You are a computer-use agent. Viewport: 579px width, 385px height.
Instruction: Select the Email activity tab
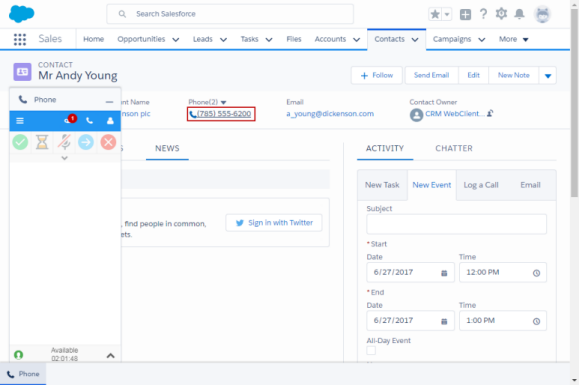[530, 185]
